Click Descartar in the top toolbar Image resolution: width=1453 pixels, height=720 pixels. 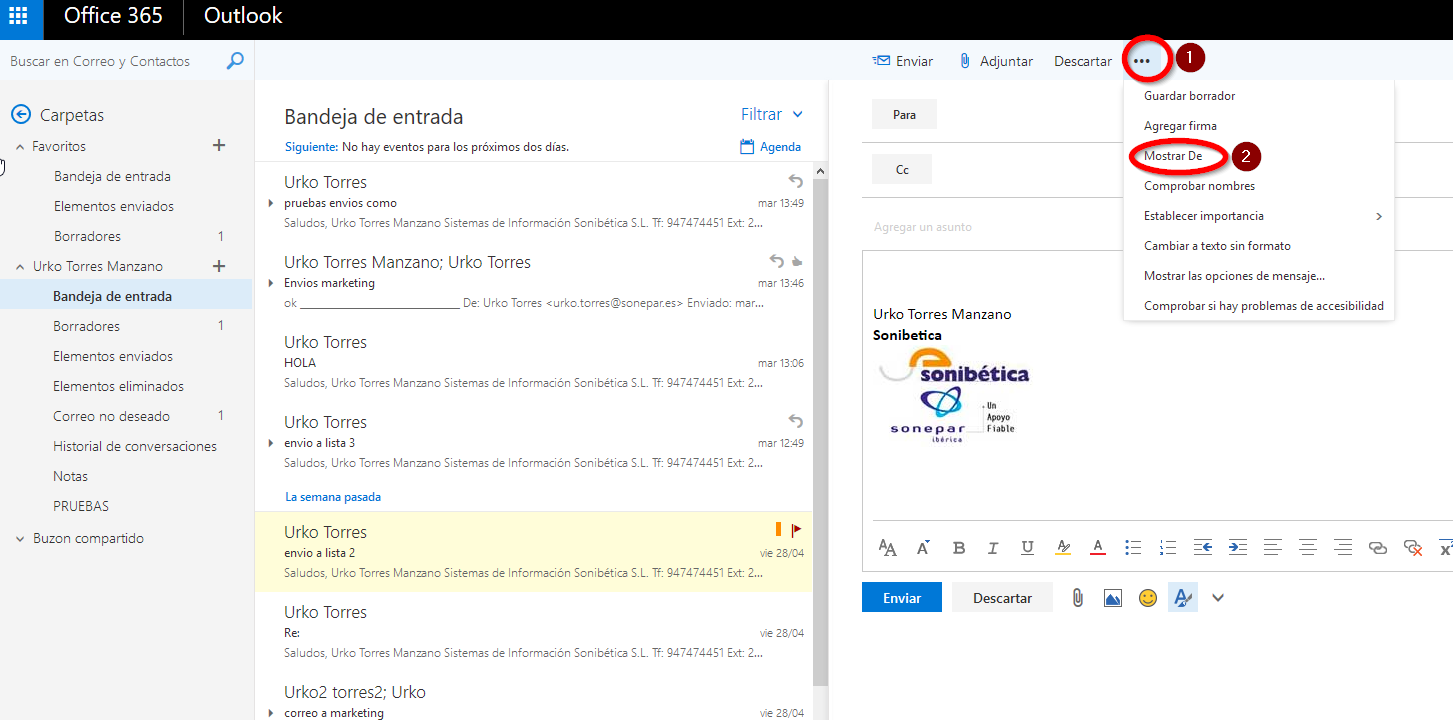[1083, 61]
